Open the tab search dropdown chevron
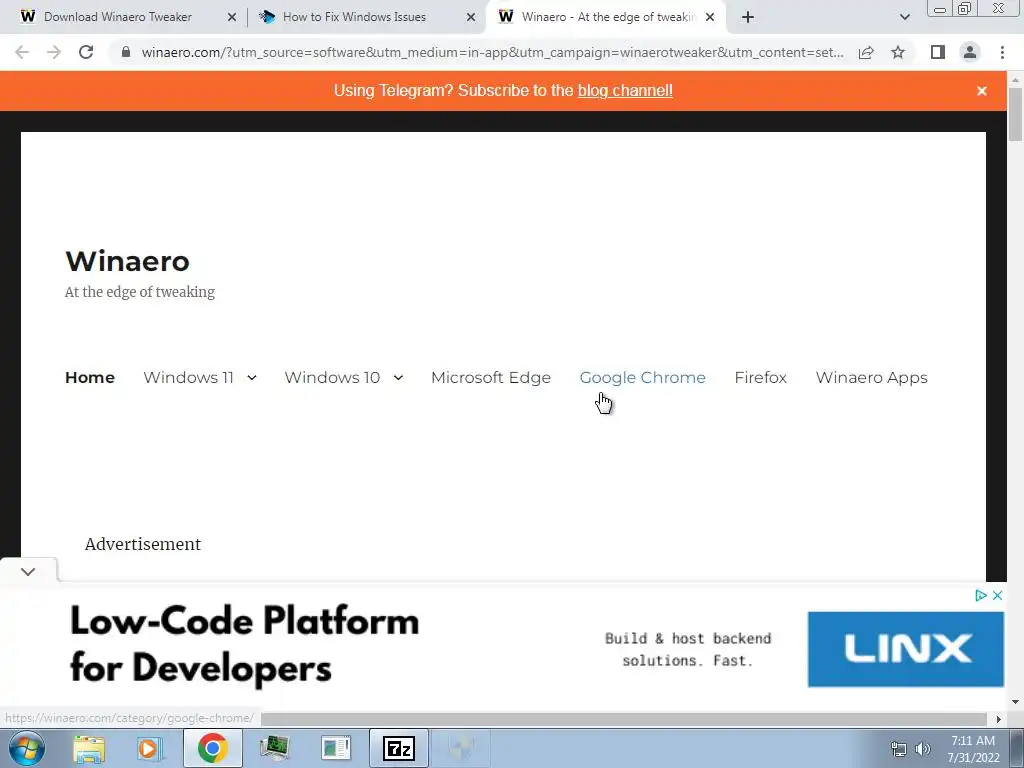1024x768 pixels. tap(904, 17)
